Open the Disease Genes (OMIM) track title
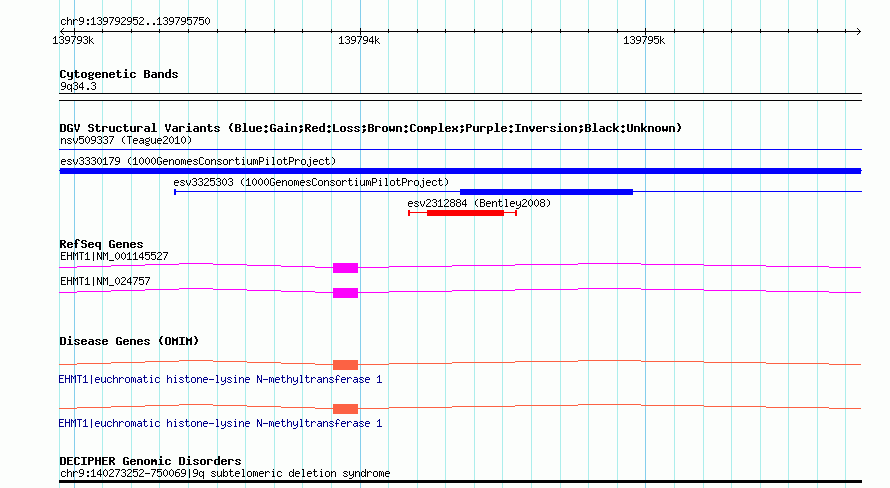This screenshot has width=890, height=488. 129,341
